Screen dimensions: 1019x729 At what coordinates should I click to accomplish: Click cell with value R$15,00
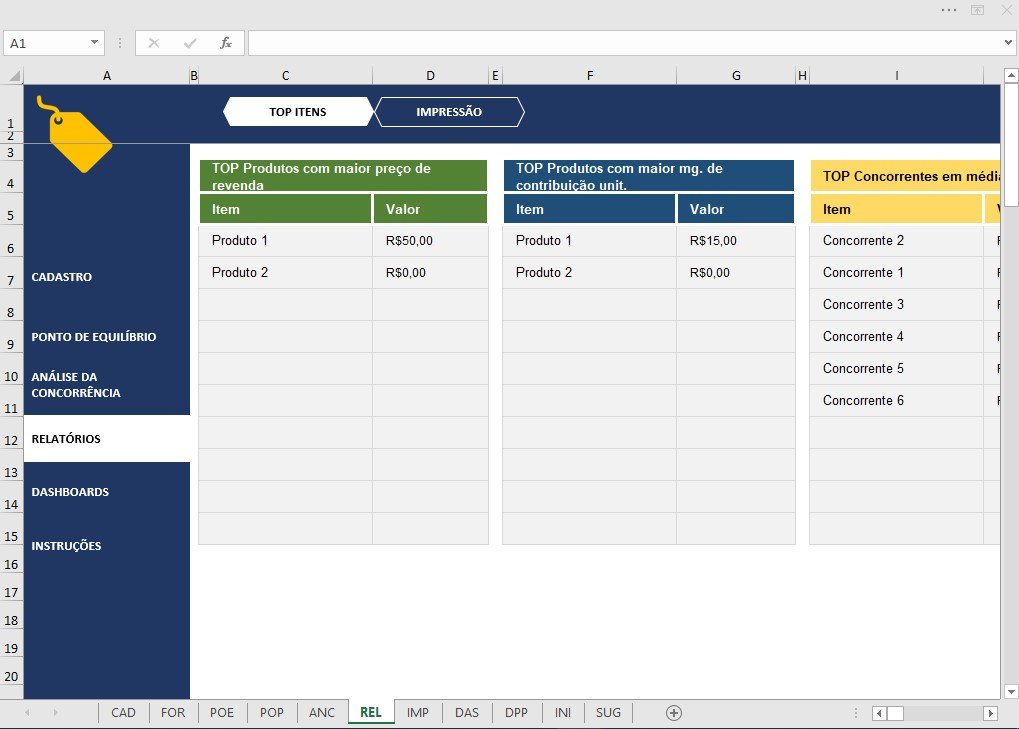[736, 240]
